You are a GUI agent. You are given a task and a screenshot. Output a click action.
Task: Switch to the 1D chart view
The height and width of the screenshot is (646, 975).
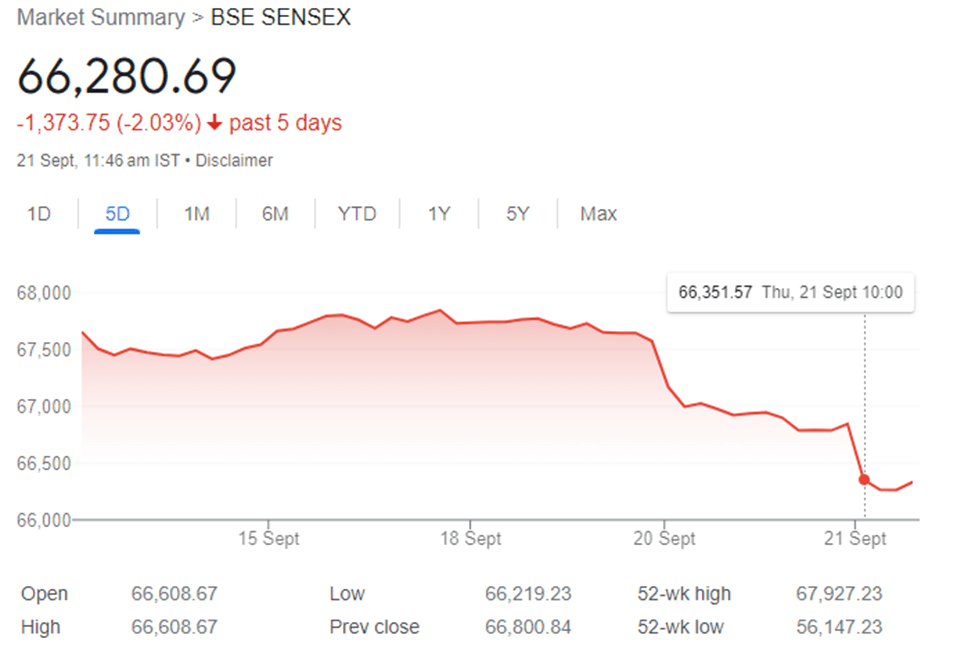[38, 213]
